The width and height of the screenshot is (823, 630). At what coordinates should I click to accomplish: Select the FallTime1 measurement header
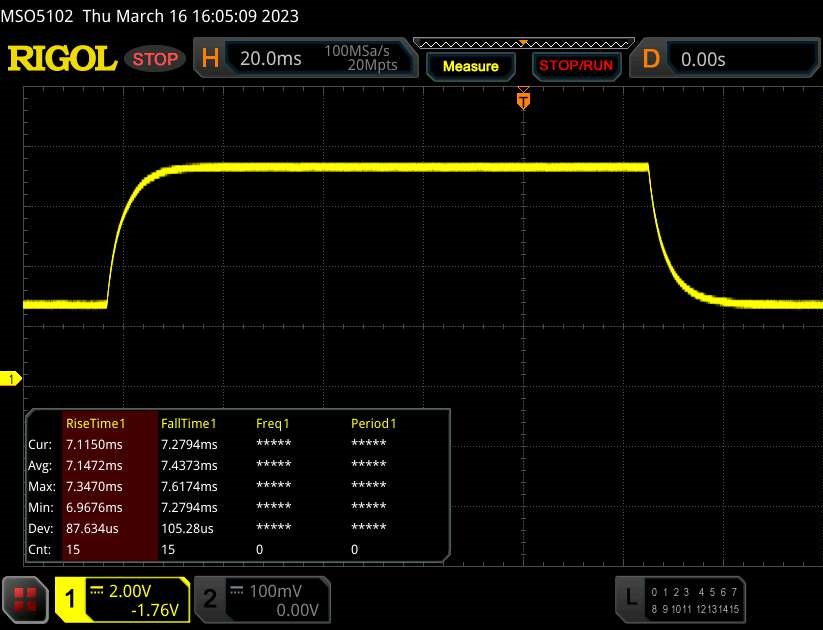[188, 424]
